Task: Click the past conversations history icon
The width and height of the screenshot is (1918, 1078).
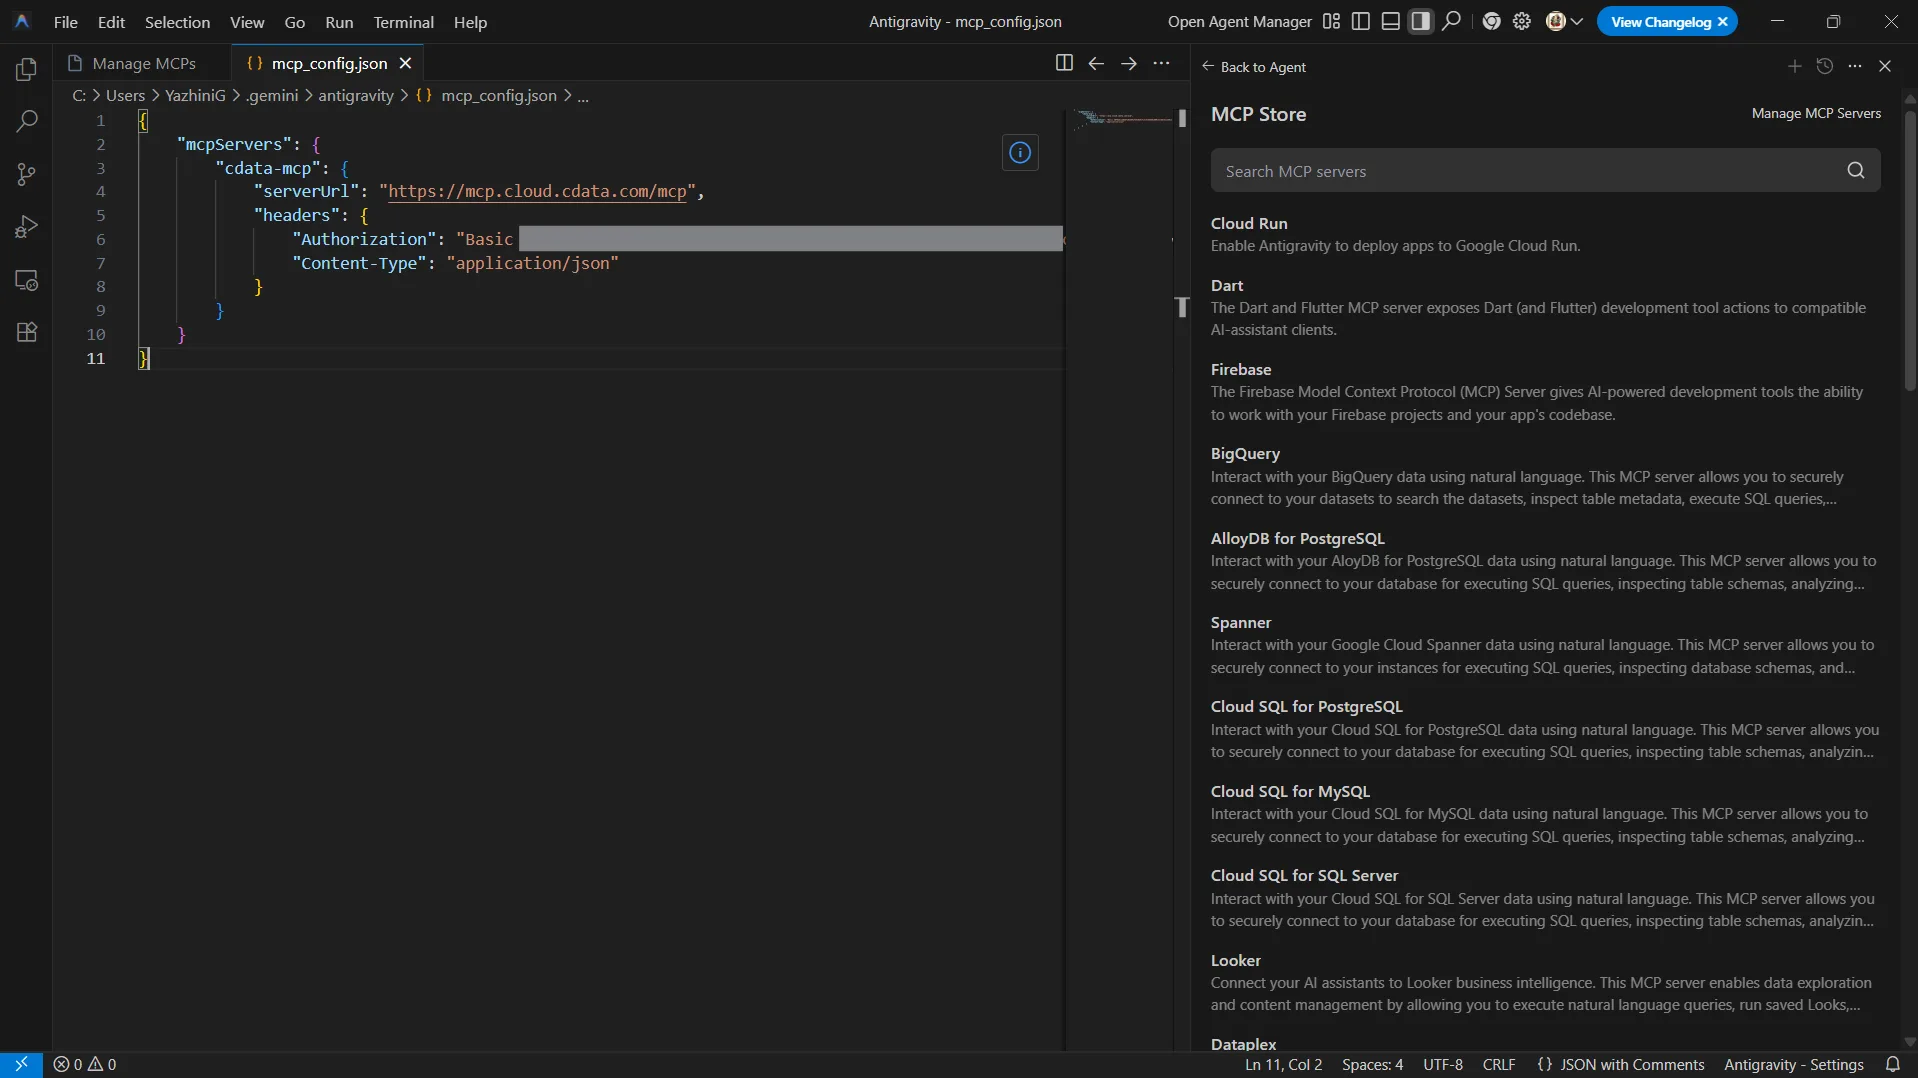Action: 1824,66
